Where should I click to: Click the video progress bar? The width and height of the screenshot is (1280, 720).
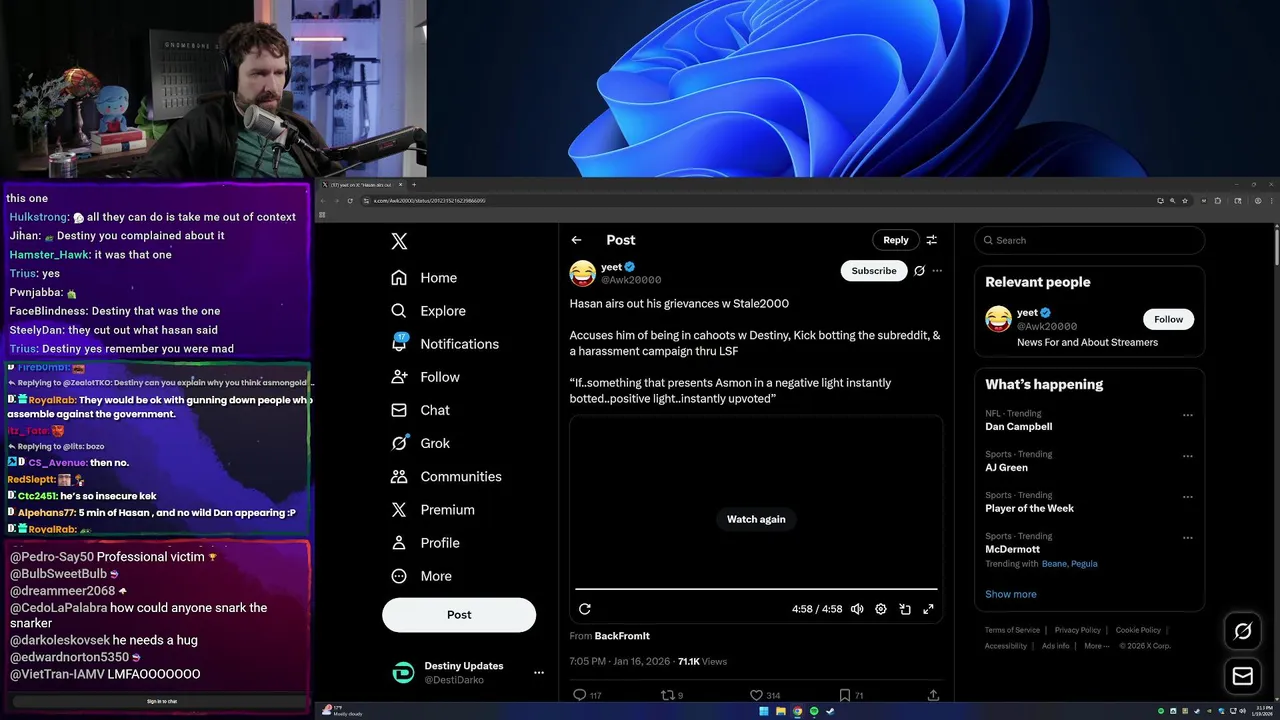coord(756,589)
